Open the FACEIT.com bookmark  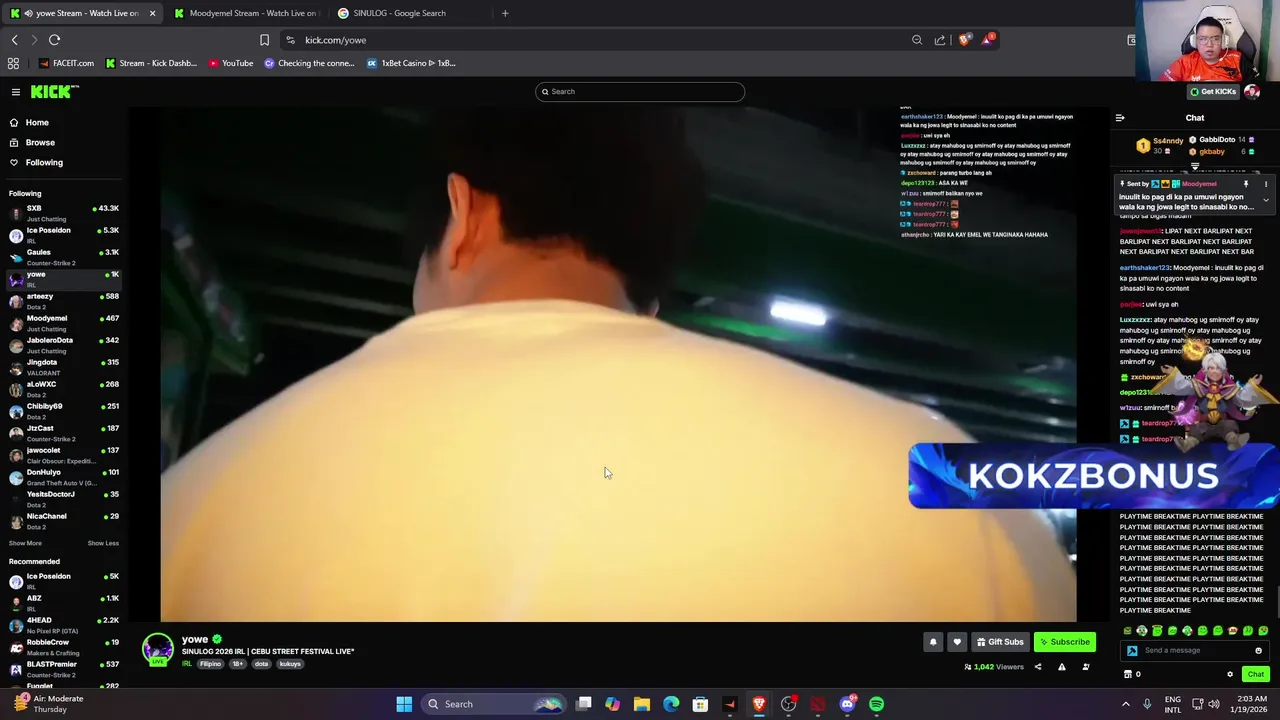click(x=67, y=63)
